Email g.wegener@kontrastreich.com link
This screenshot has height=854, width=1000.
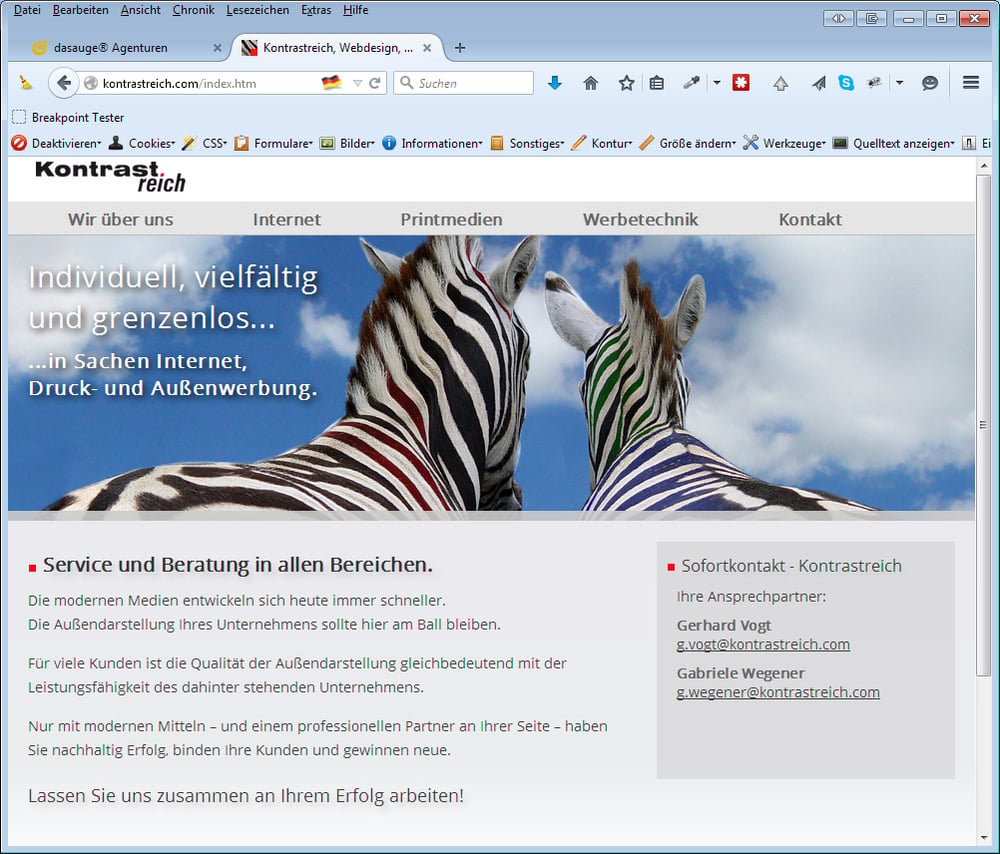click(x=778, y=692)
